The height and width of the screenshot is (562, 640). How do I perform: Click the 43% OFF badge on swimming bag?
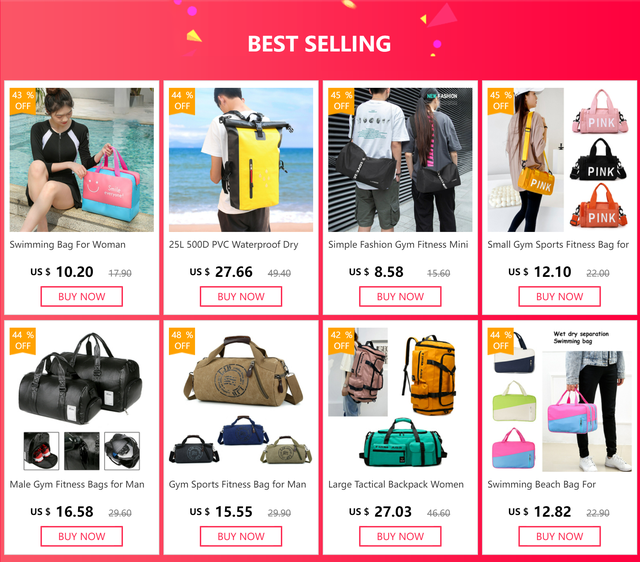tap(23, 101)
